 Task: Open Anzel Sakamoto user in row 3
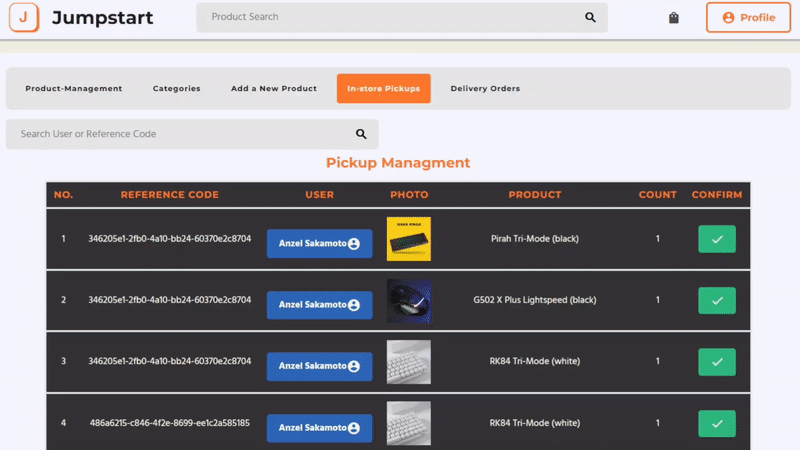(319, 366)
